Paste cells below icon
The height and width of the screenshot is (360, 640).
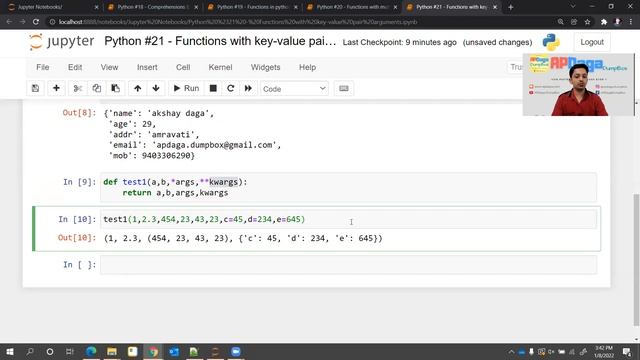point(116,88)
